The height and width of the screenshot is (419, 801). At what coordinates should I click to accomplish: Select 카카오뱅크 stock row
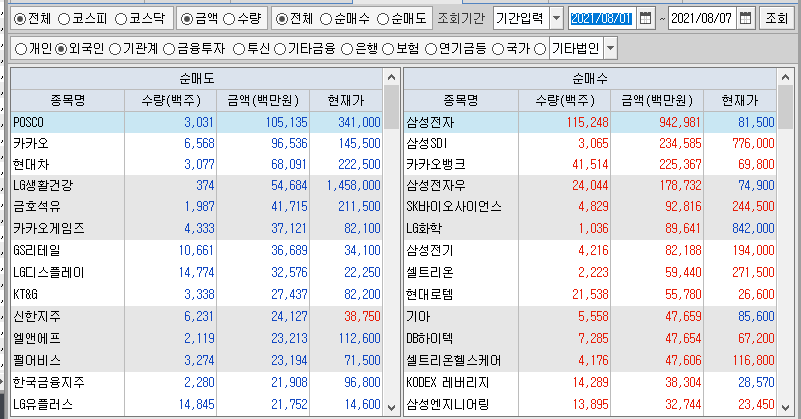(591, 165)
